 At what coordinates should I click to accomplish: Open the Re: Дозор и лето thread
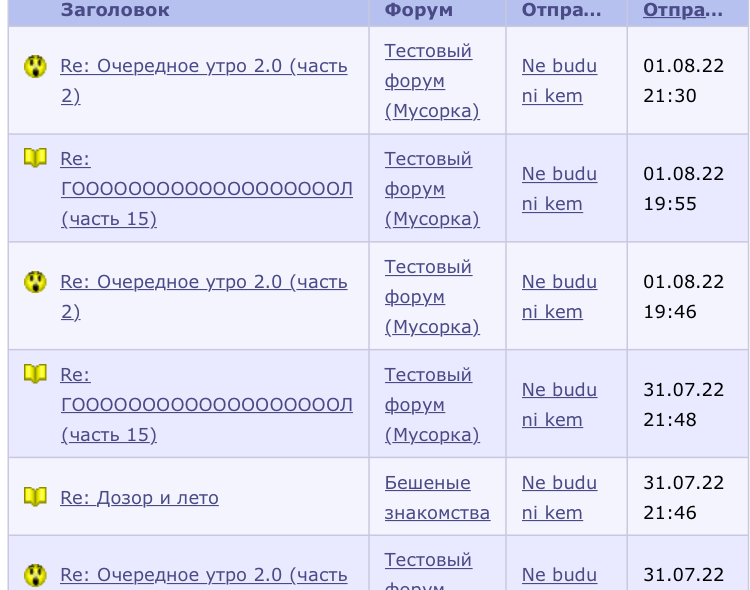tap(139, 498)
